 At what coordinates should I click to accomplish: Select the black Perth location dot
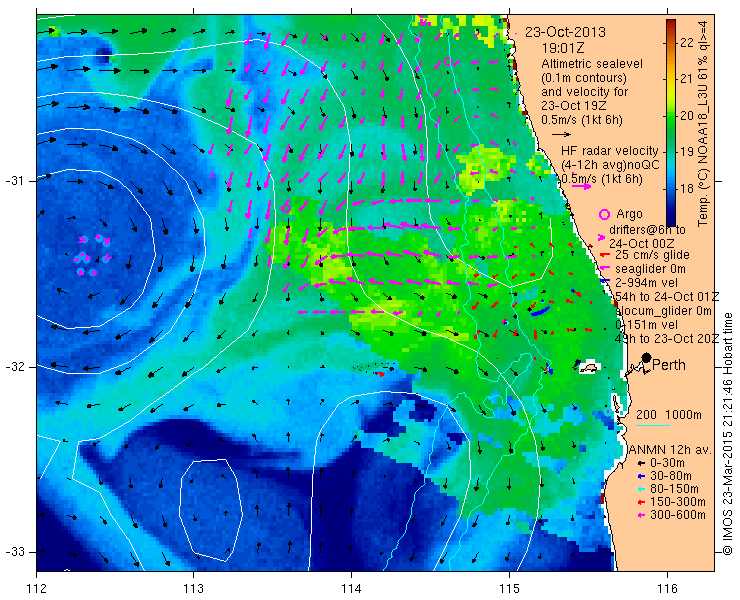click(x=647, y=358)
